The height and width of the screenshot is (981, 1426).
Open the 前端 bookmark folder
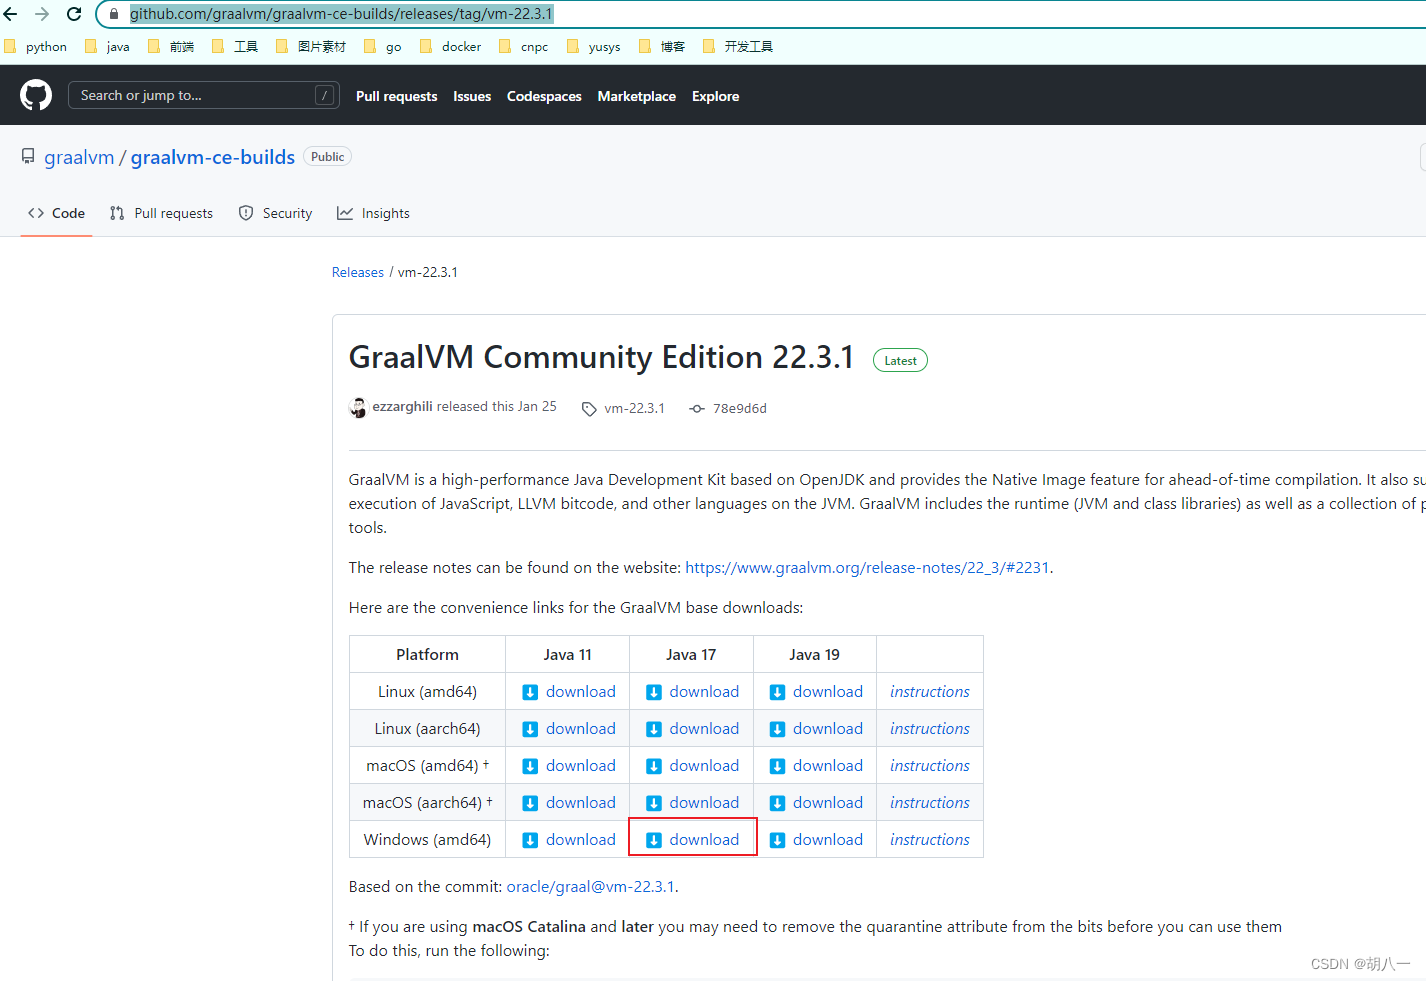point(171,47)
